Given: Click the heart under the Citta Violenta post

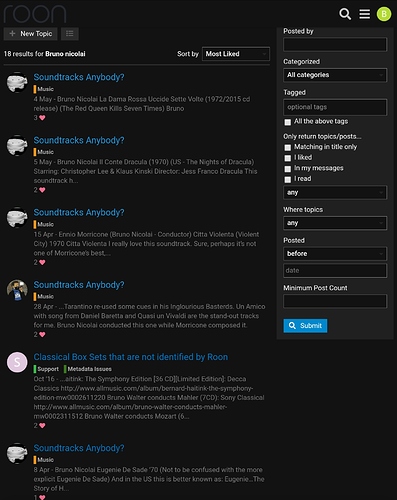Looking at the screenshot, I should coord(42,262).
